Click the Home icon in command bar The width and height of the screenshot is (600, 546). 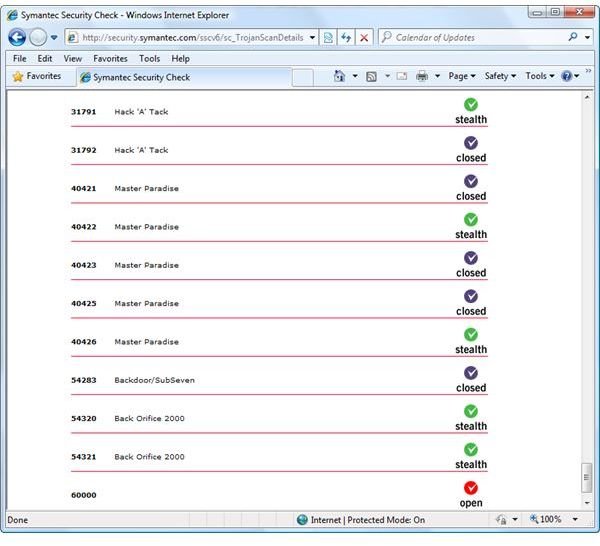pyautogui.click(x=339, y=76)
